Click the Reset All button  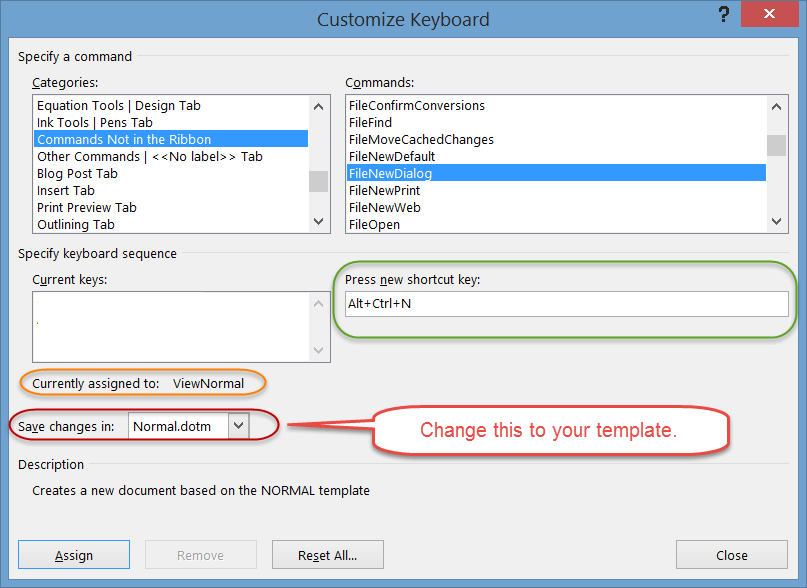tap(327, 554)
